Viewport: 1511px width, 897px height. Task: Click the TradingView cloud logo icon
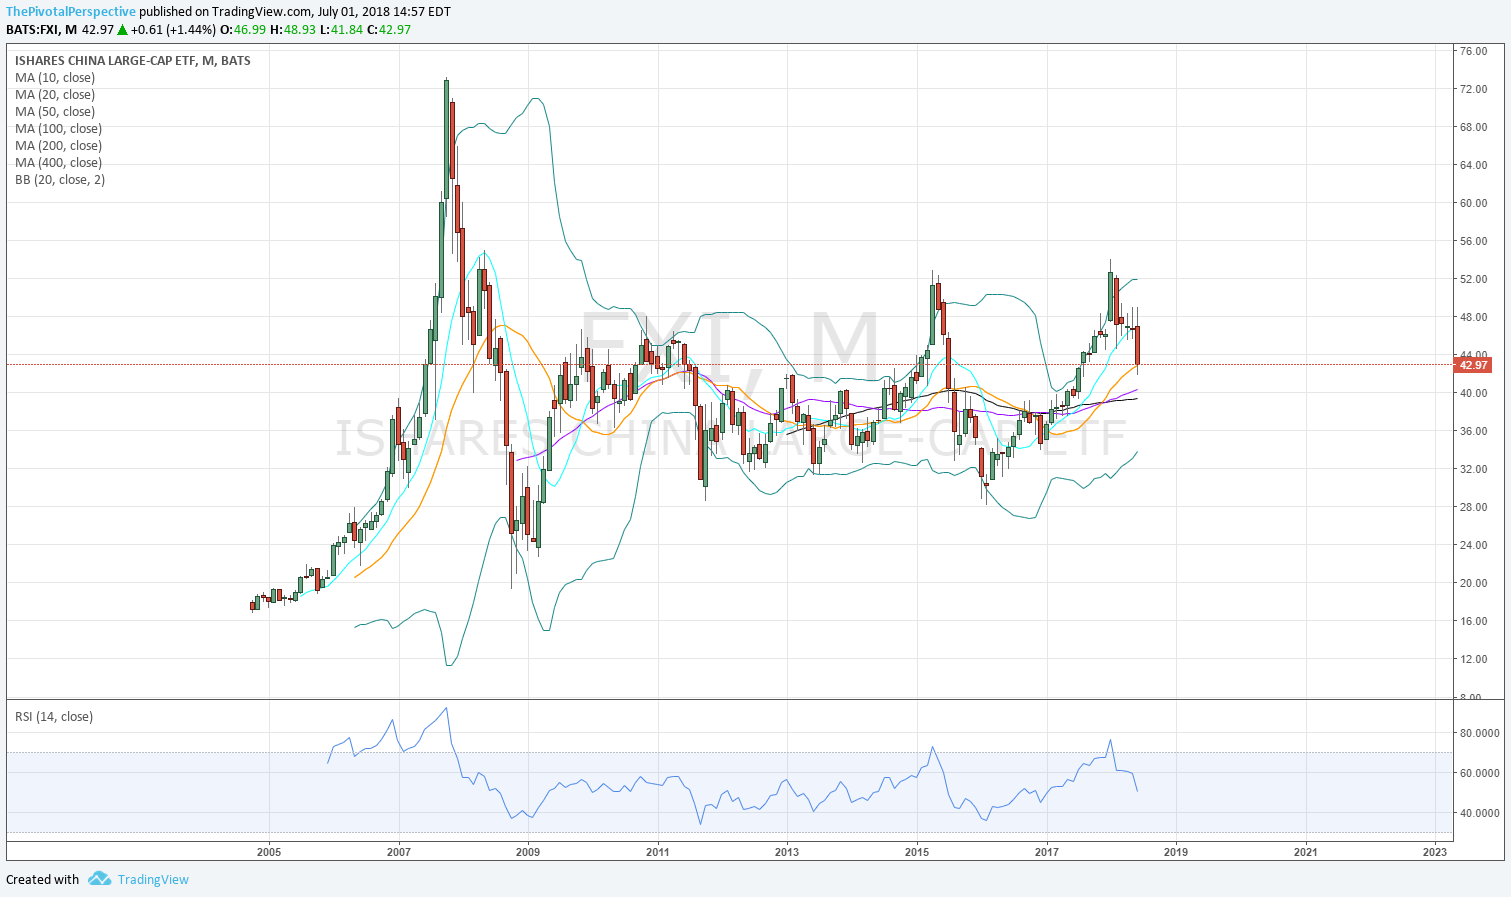pos(99,879)
